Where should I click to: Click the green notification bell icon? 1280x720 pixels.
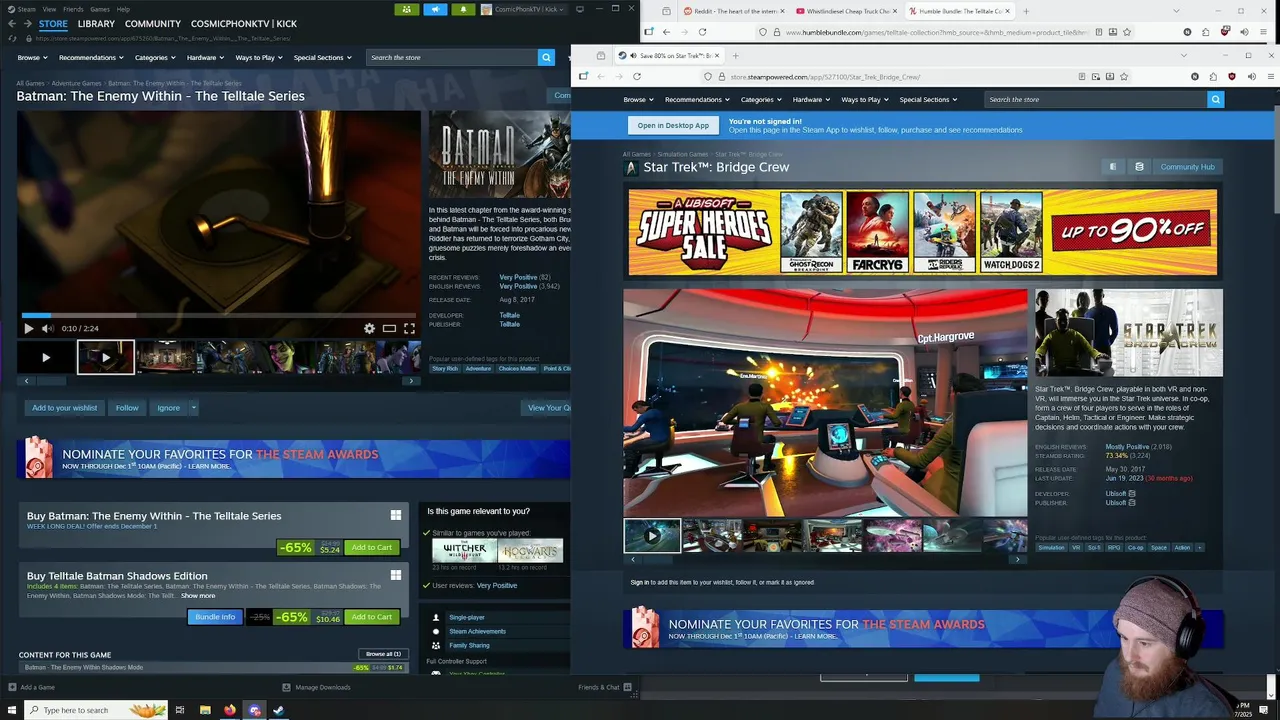463,9
